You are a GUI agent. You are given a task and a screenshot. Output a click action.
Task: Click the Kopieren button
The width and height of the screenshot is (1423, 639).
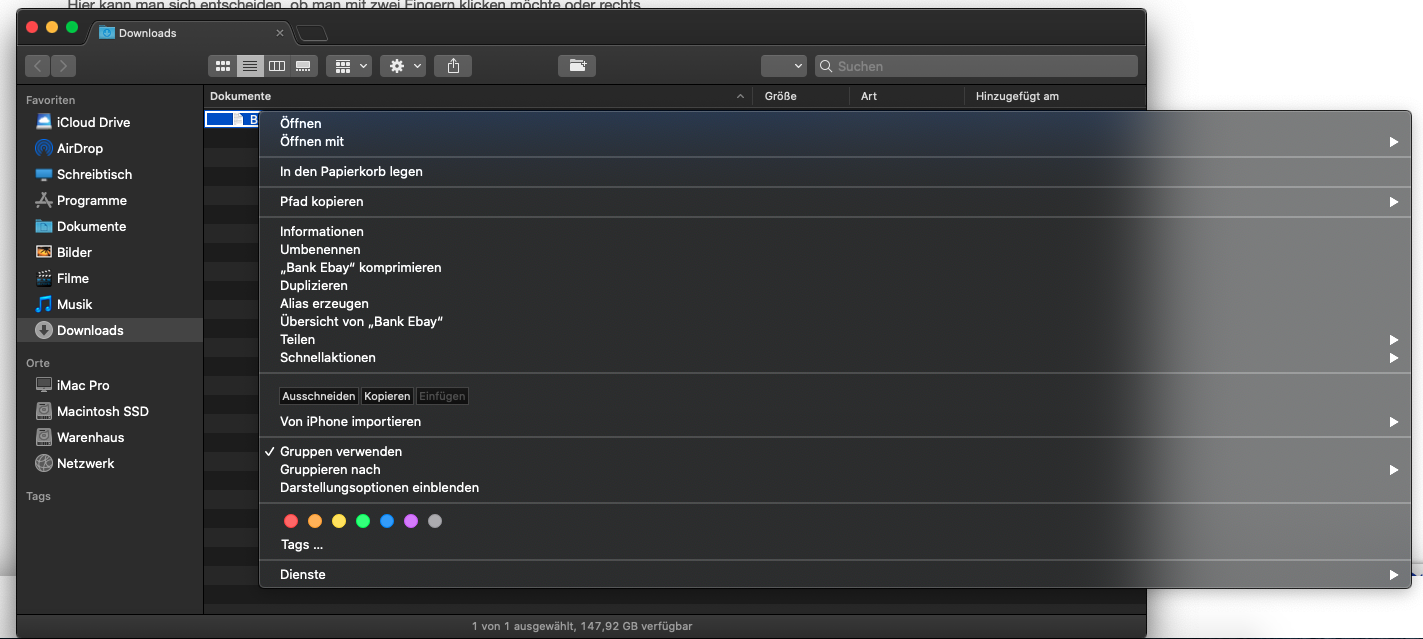tap(387, 396)
